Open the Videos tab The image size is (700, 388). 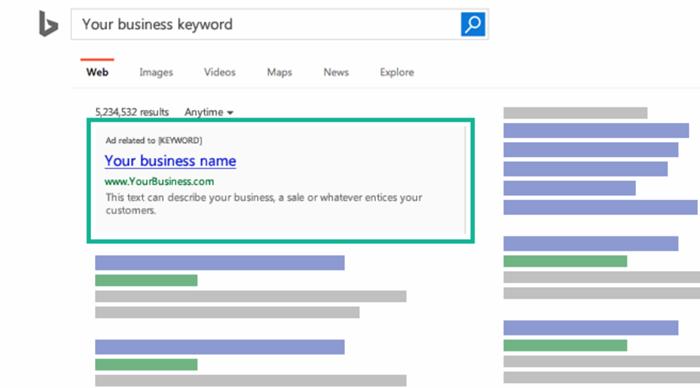pos(220,72)
